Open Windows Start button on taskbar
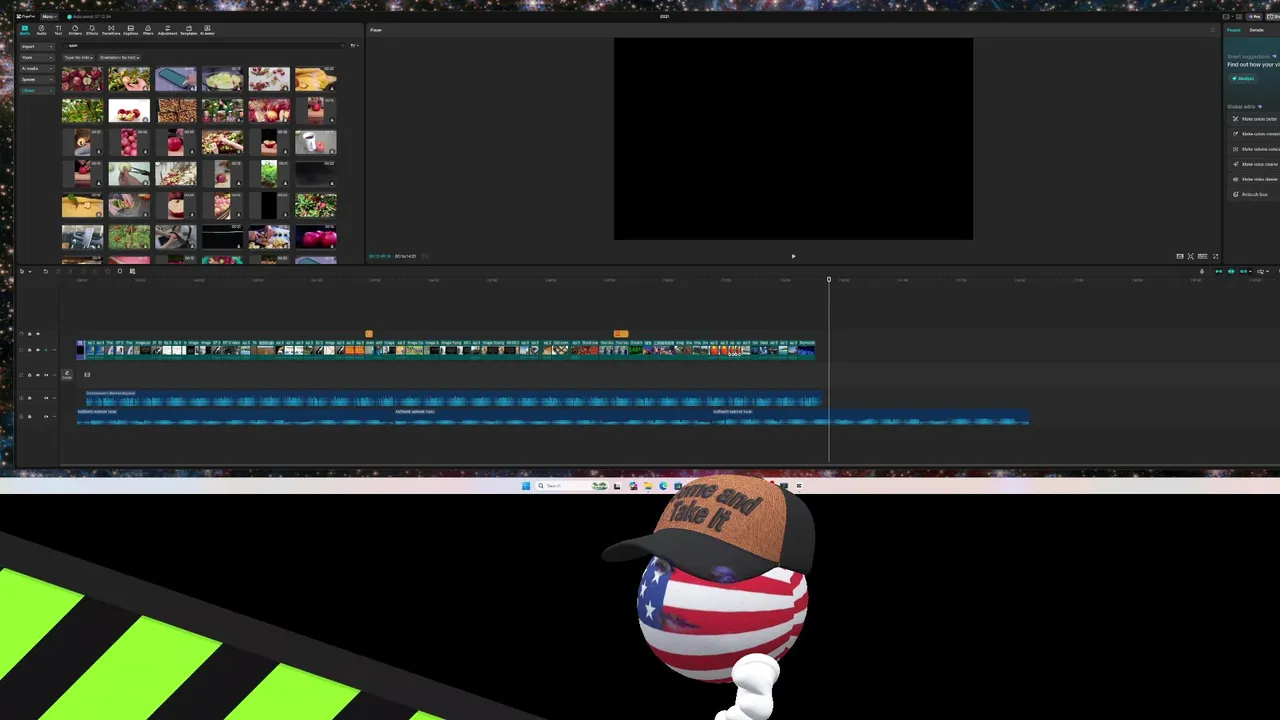This screenshot has width=1280, height=720. (x=526, y=486)
